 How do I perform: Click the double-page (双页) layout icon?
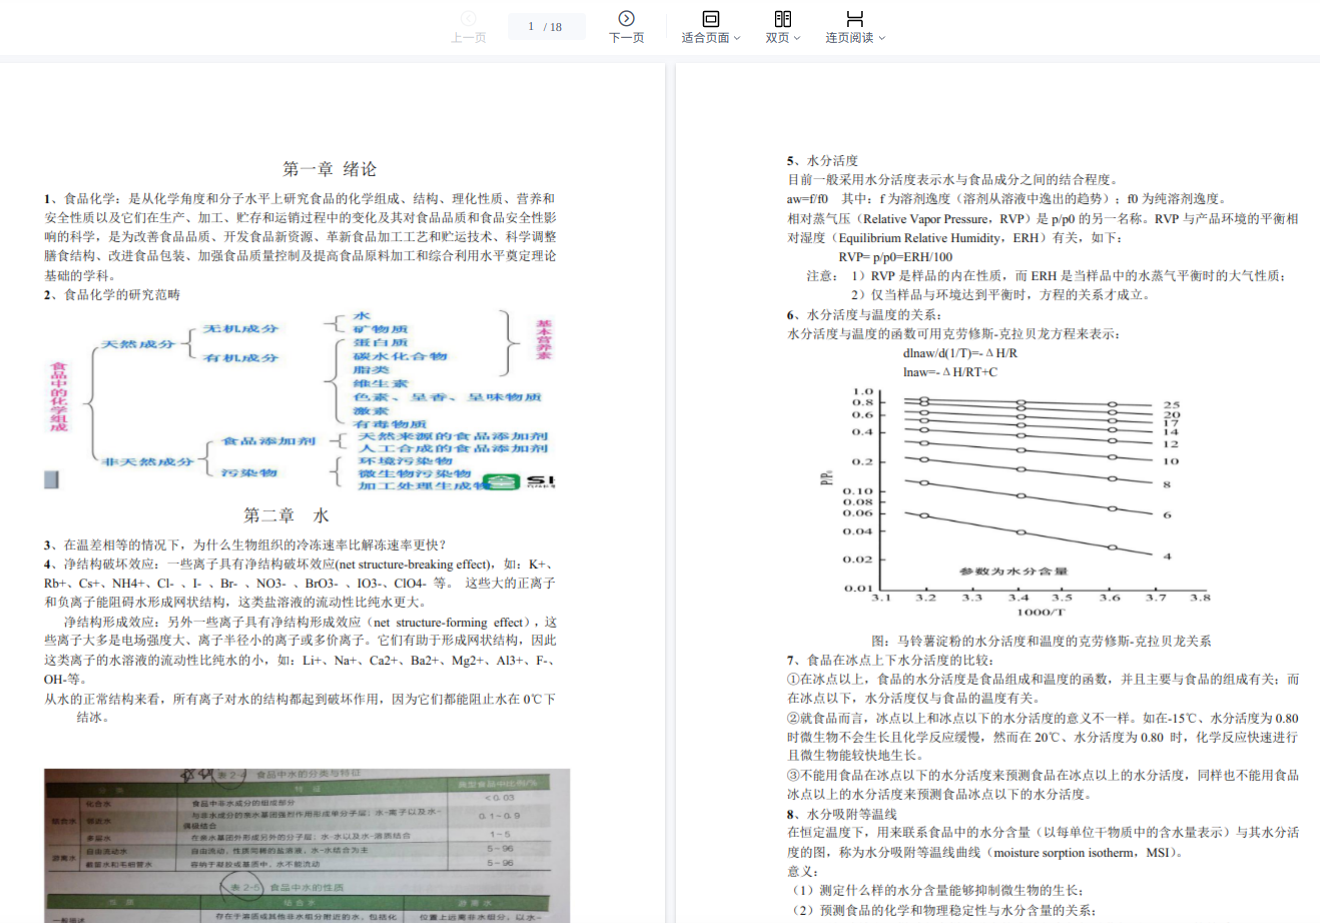(x=782, y=18)
